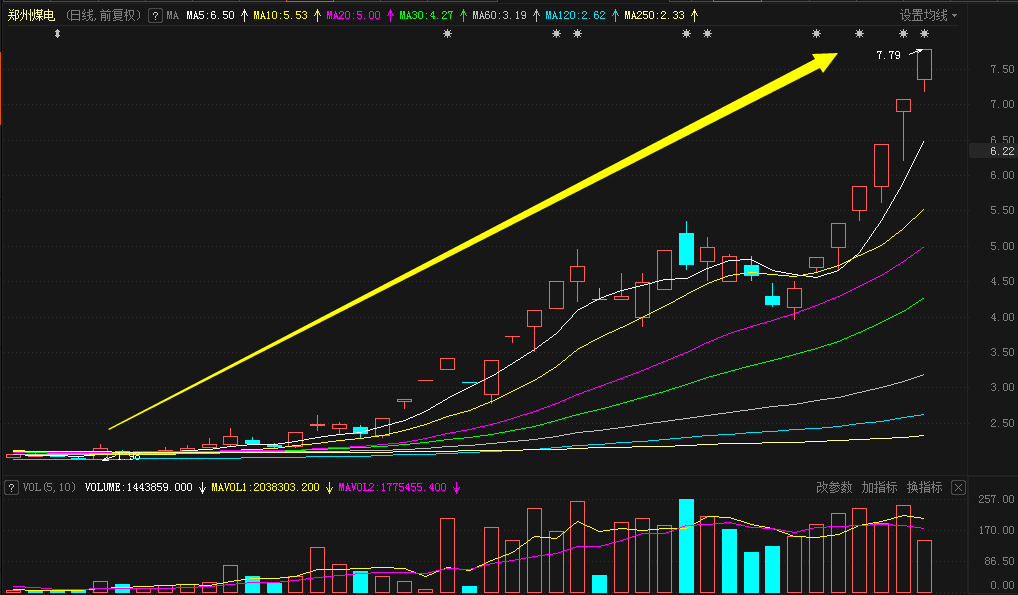Click the 加指标 button
Screen dimensions: 1018x595
tap(879, 487)
